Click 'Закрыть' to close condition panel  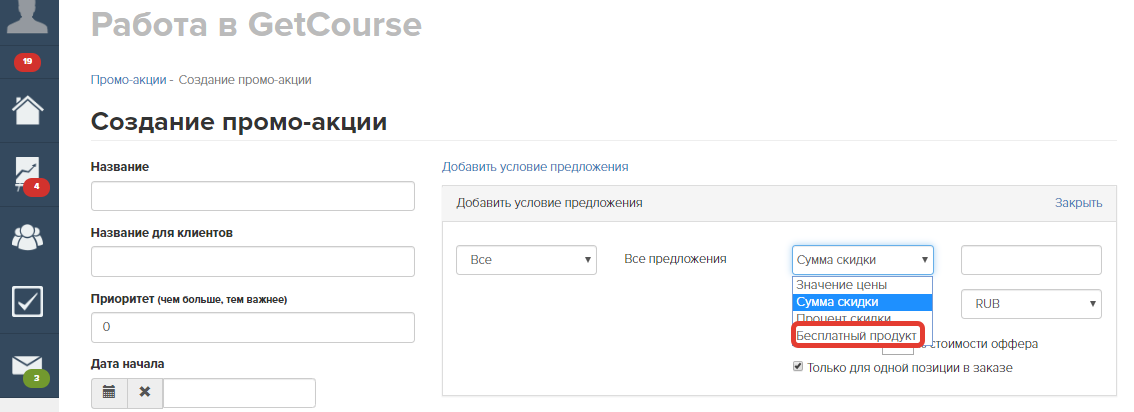pyautogui.click(x=1078, y=203)
